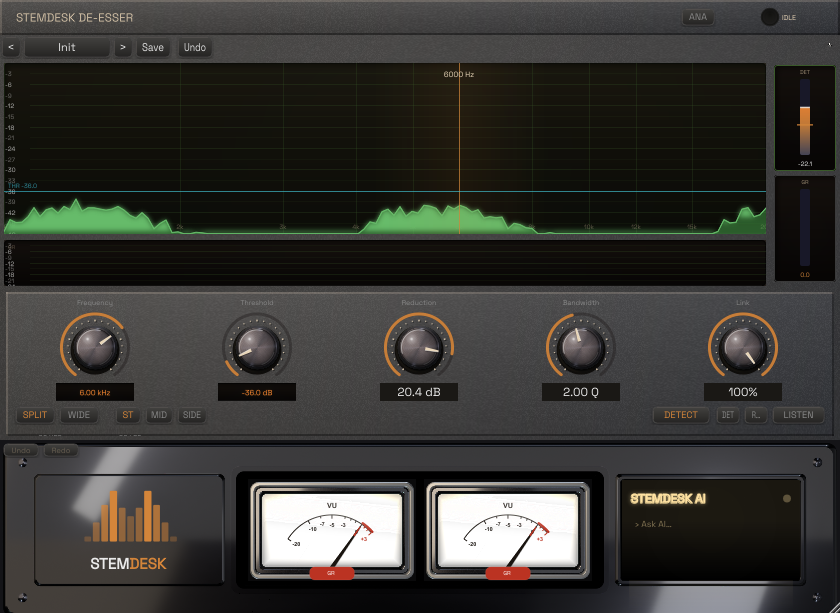Viewport: 840px width, 613px height.
Task: Select ST stereo processing
Action: (x=128, y=415)
